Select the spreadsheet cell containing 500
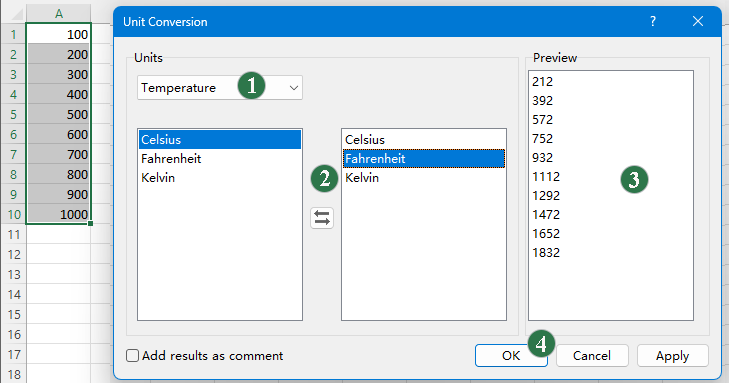 point(59,114)
